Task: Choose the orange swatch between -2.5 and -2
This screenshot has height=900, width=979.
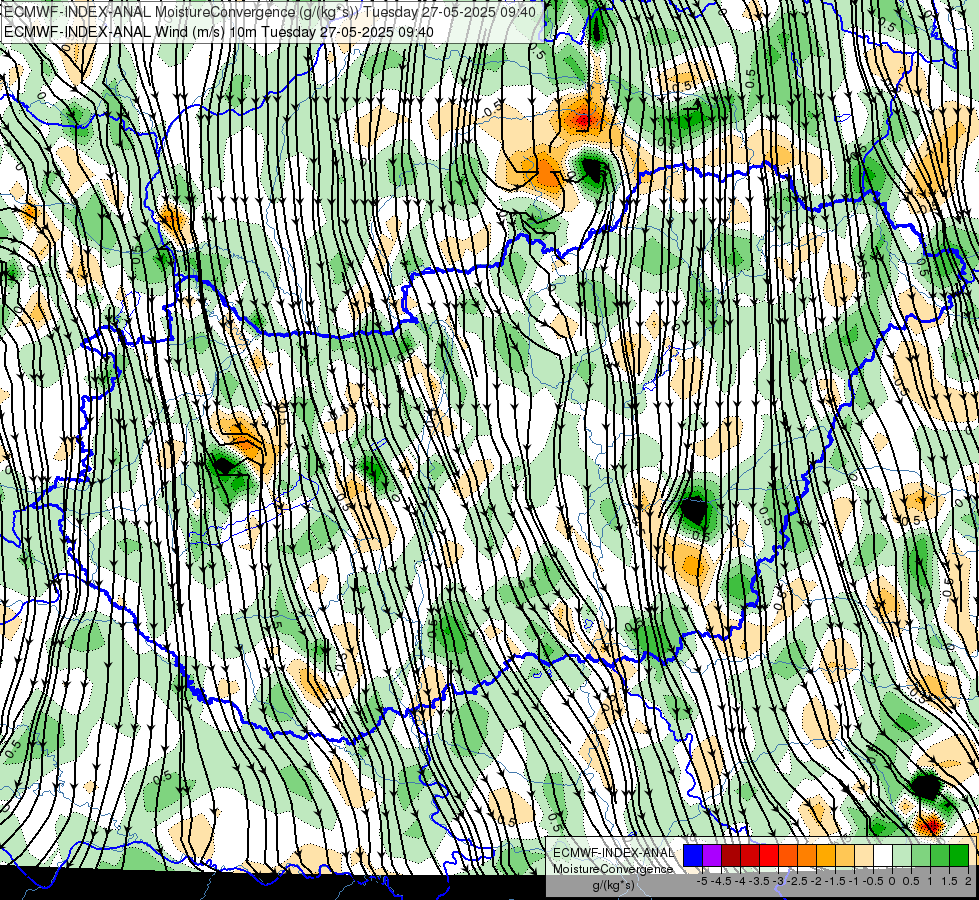Action: tap(807, 855)
